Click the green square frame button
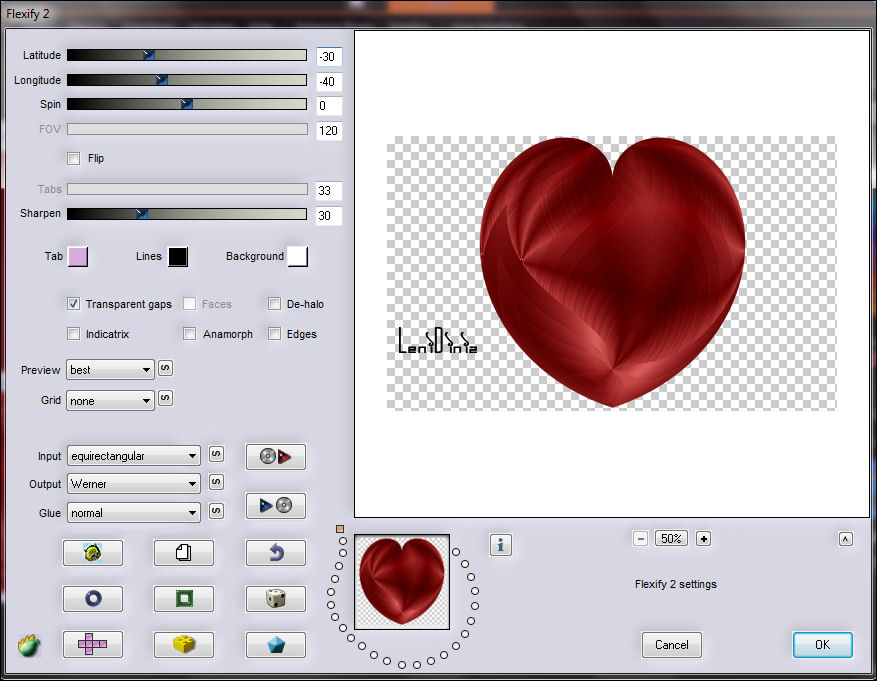 pos(183,598)
